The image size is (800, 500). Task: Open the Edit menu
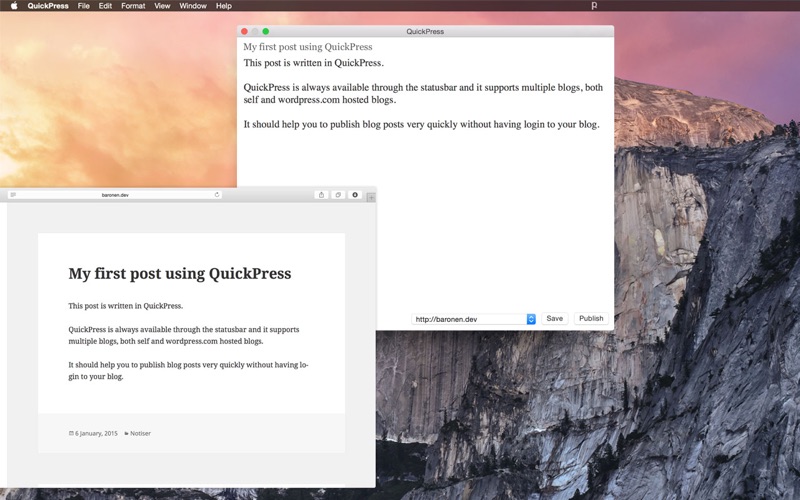tap(105, 6)
